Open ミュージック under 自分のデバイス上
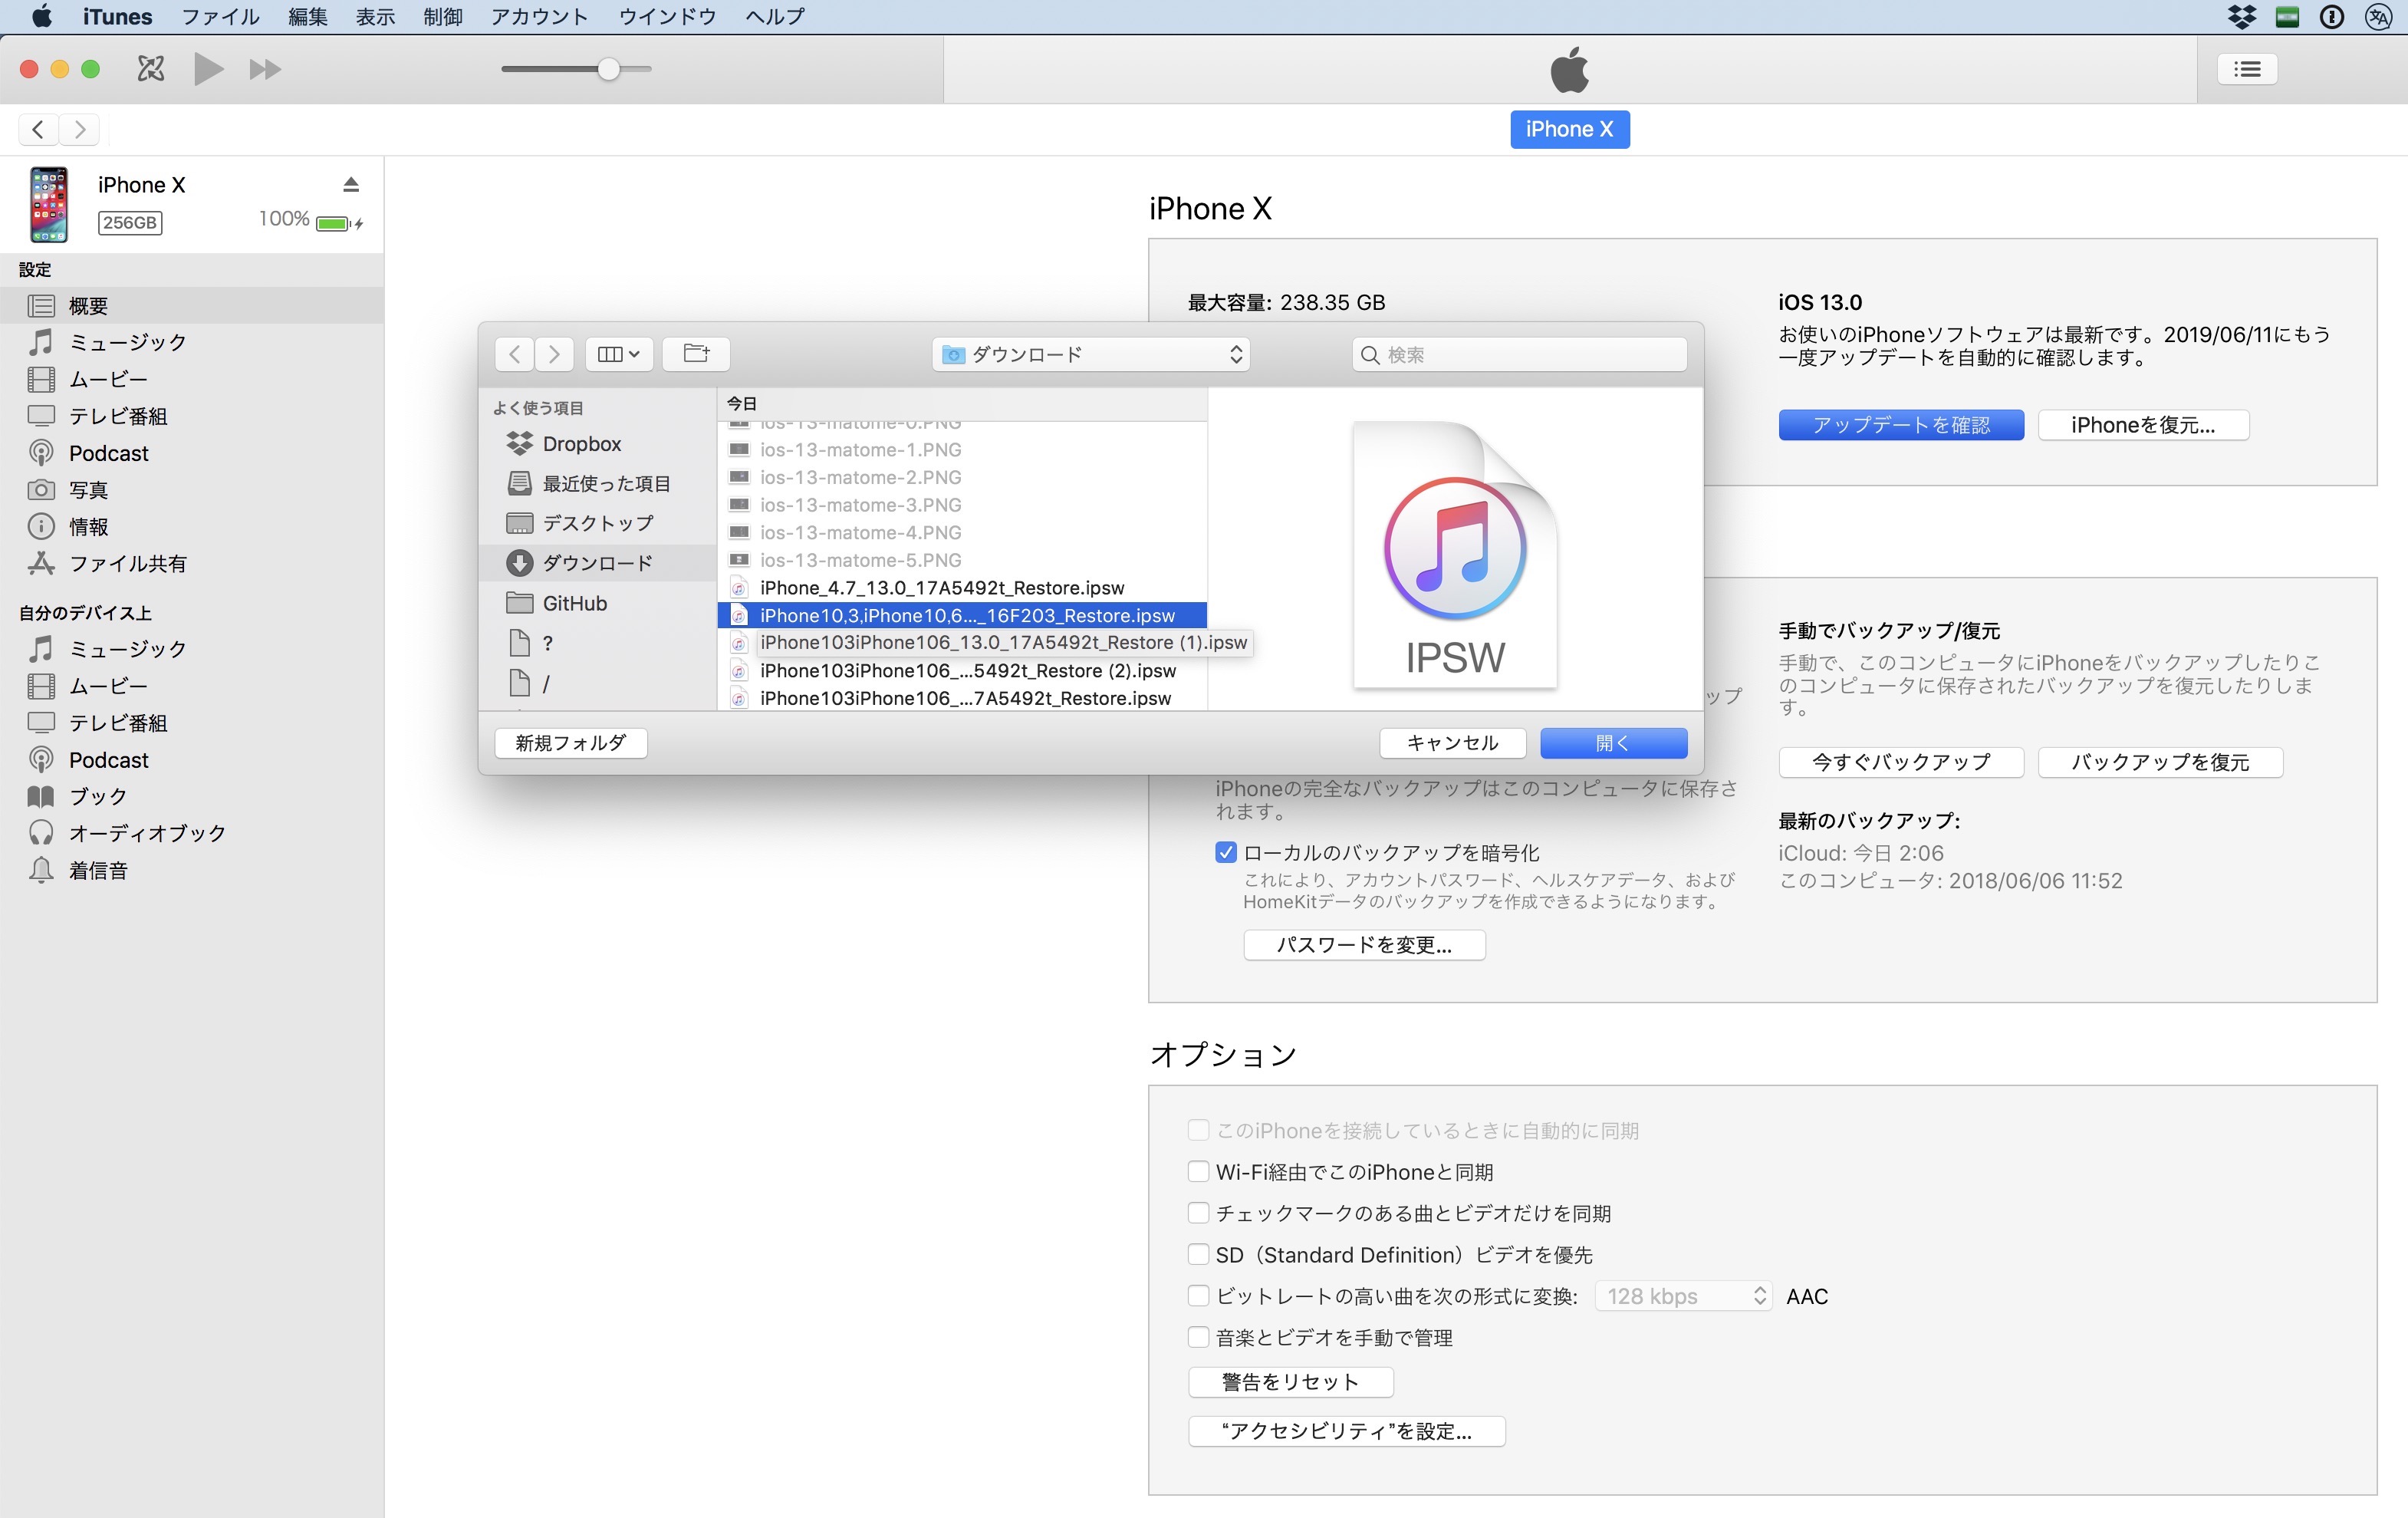2408x1518 pixels. point(192,649)
